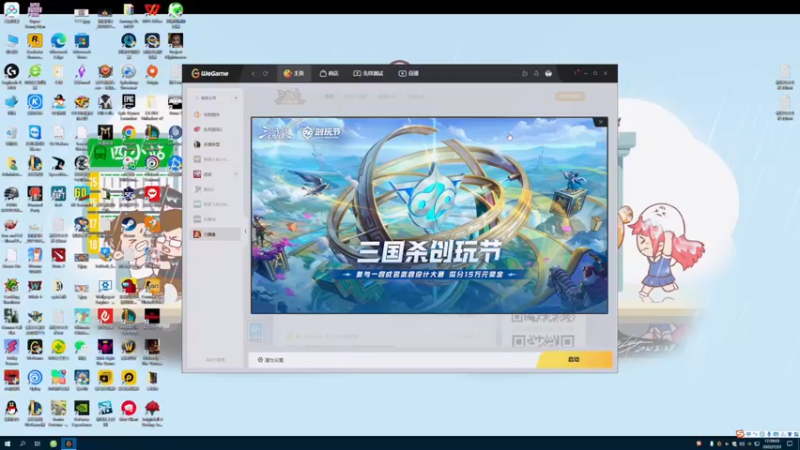The width and height of the screenshot is (800, 450).
Task: Select 三国杀 in the WeGame sidebar
Action: pos(215,234)
